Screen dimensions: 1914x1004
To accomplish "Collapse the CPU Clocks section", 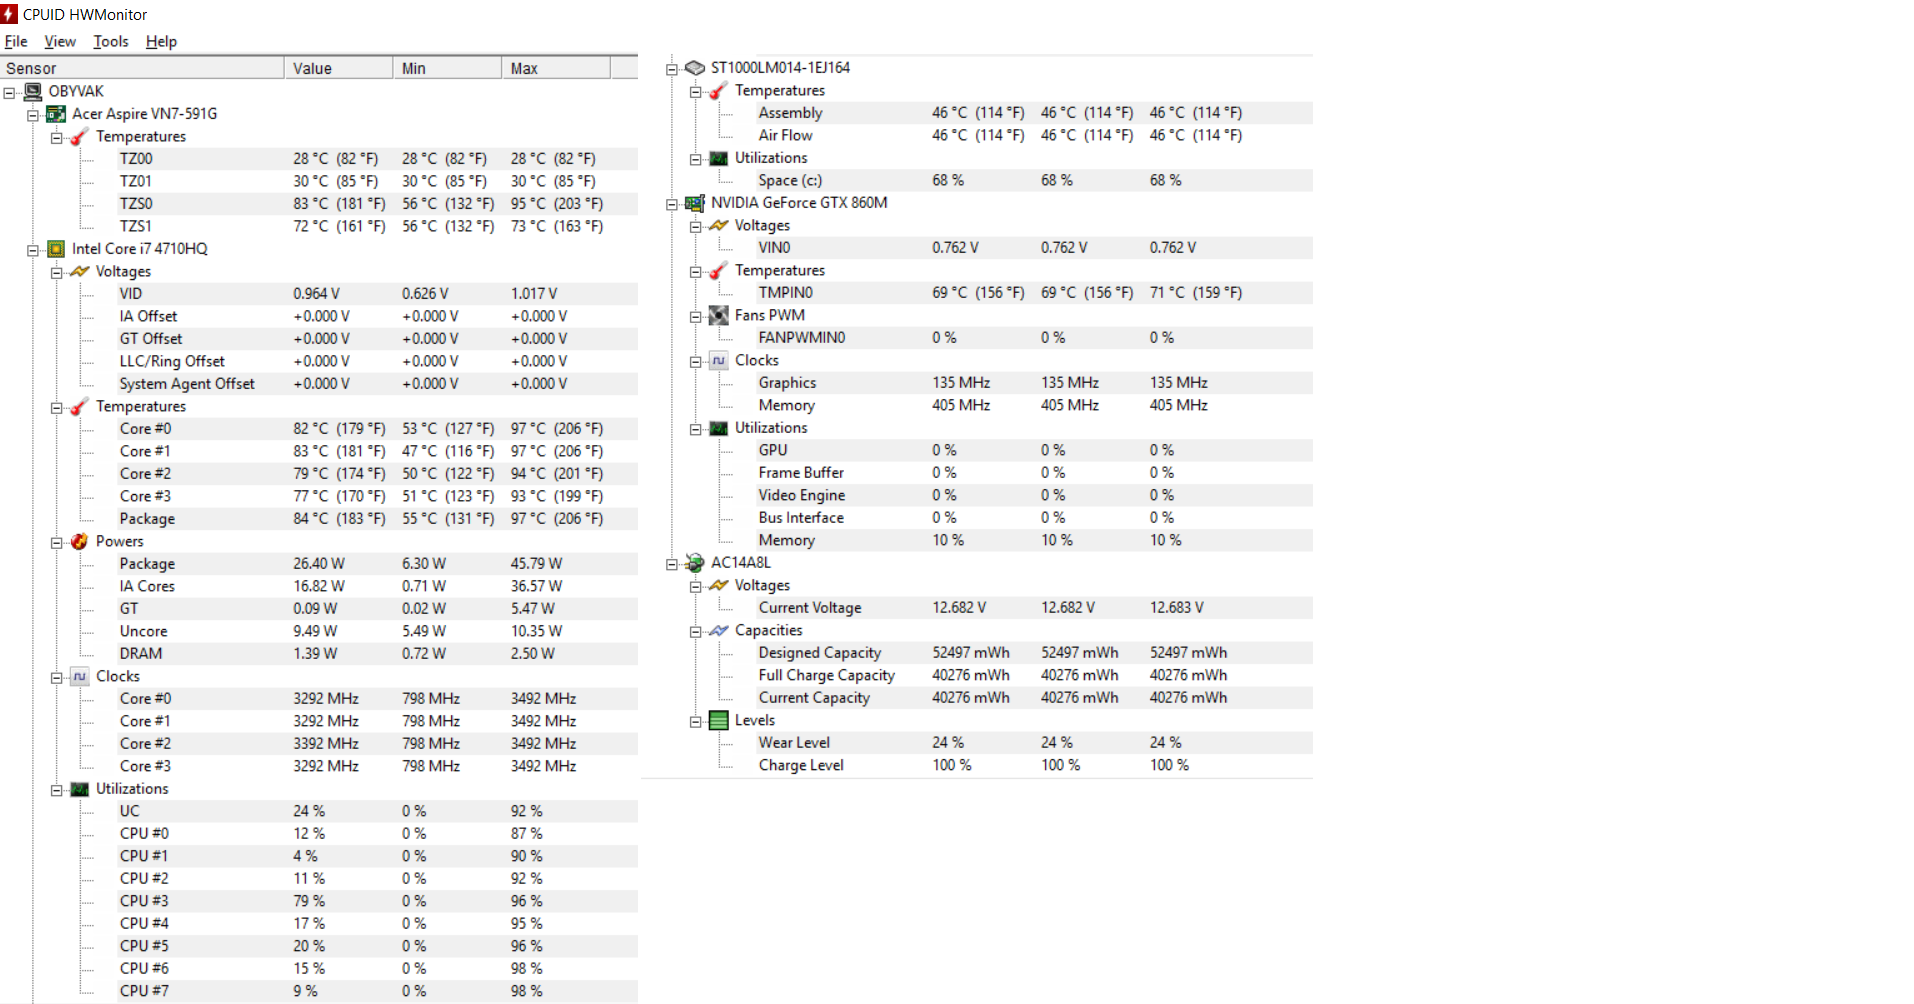I will coord(57,677).
